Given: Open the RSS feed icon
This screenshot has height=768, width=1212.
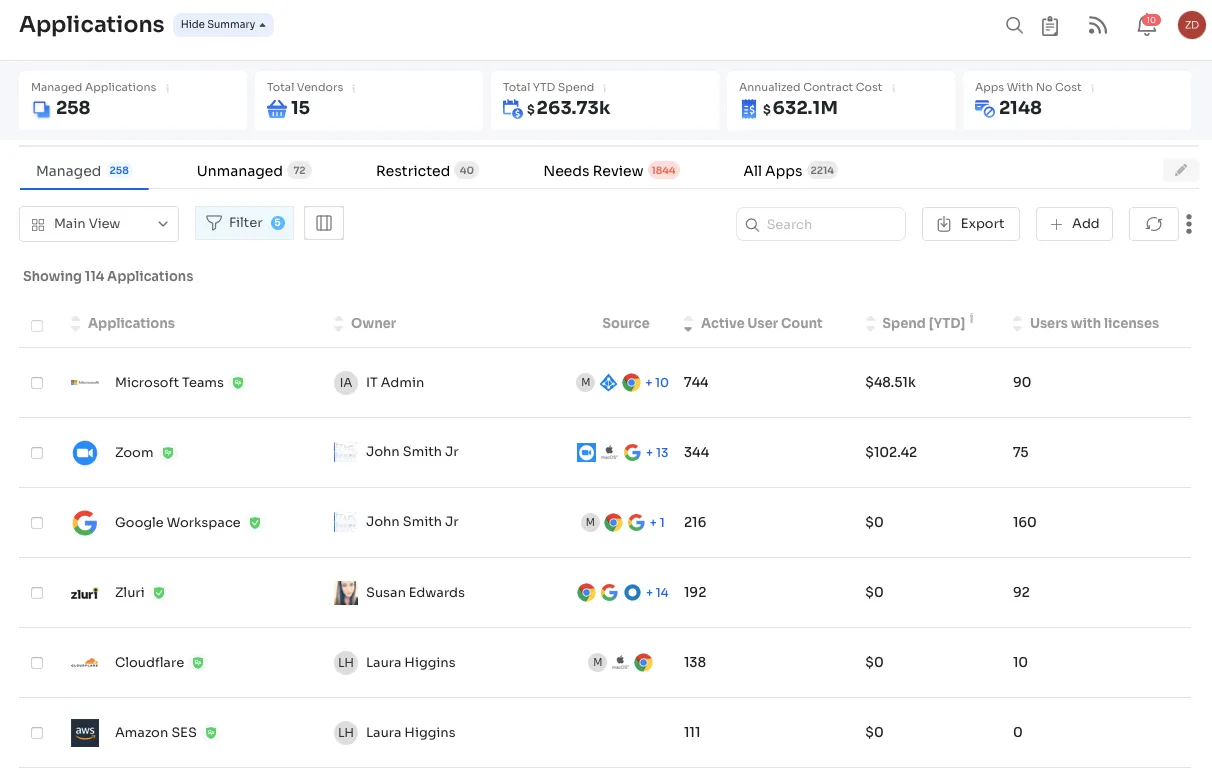Looking at the screenshot, I should pyautogui.click(x=1098, y=26).
